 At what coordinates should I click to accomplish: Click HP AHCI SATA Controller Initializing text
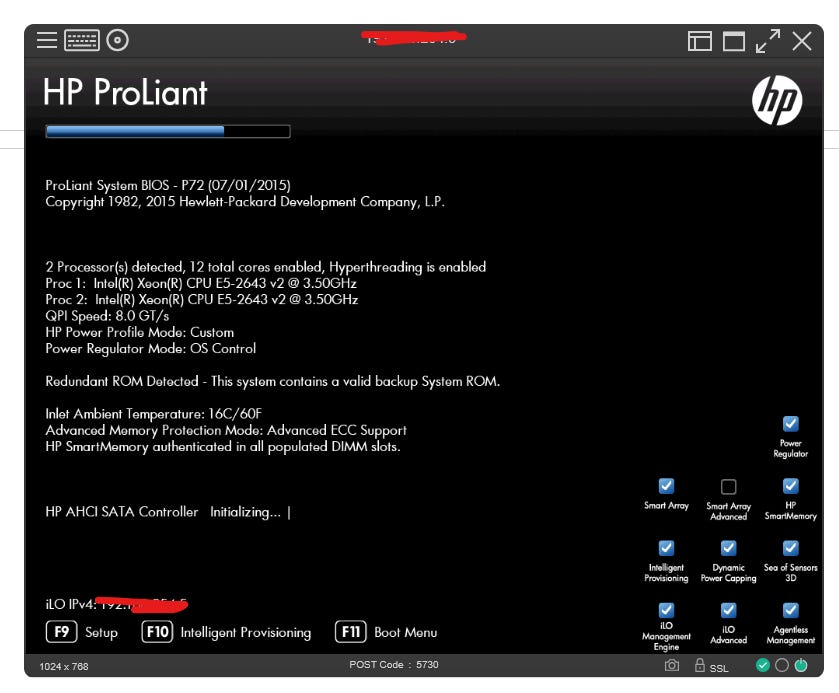coord(168,512)
